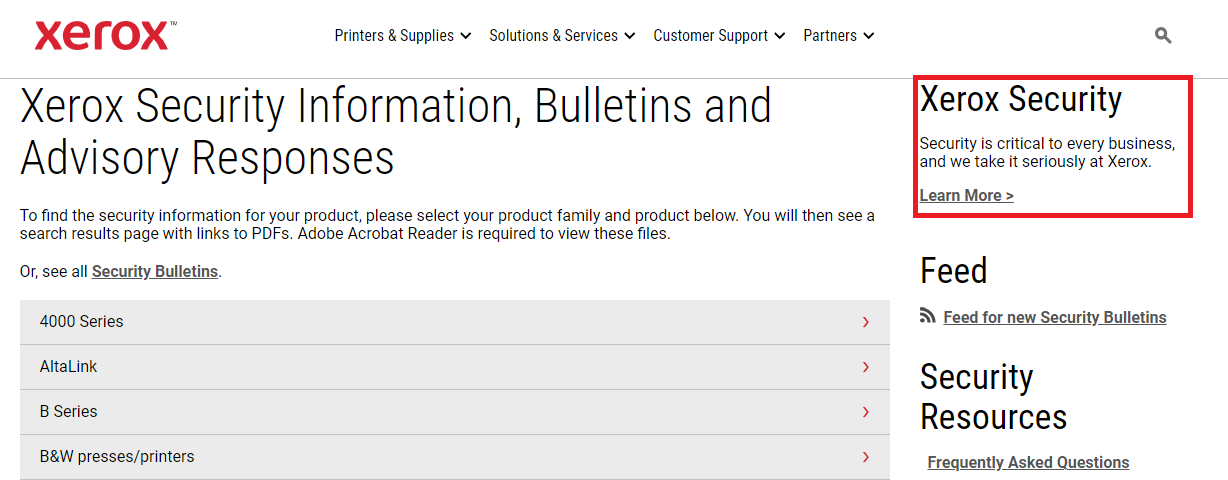Open the Security Bulletins link
Viewport: 1228px width, 480px height.
[x=155, y=271]
